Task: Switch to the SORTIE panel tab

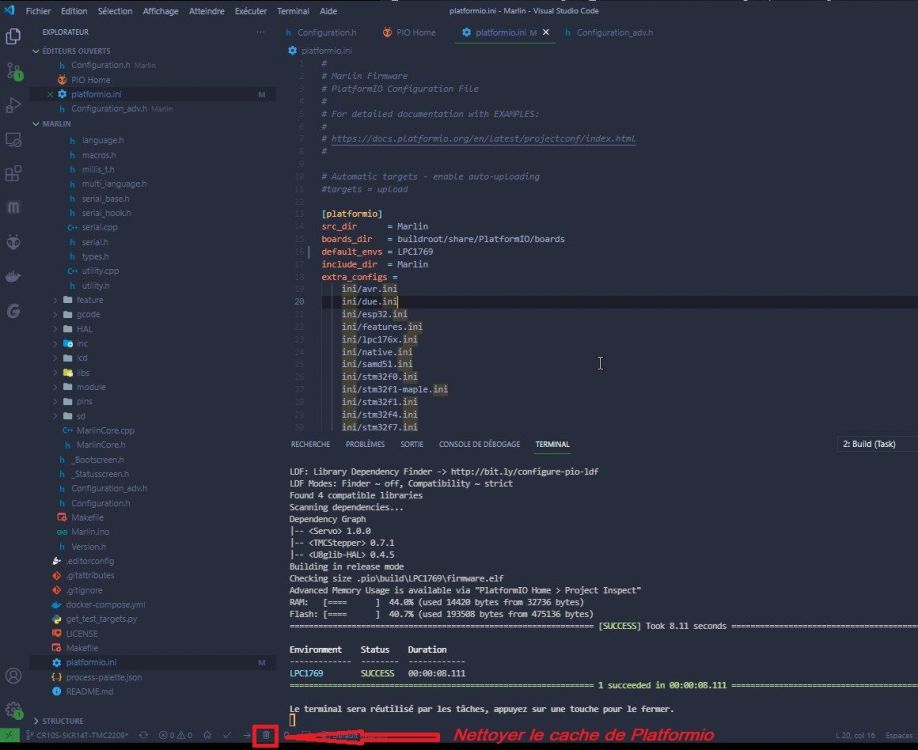Action: (412, 444)
